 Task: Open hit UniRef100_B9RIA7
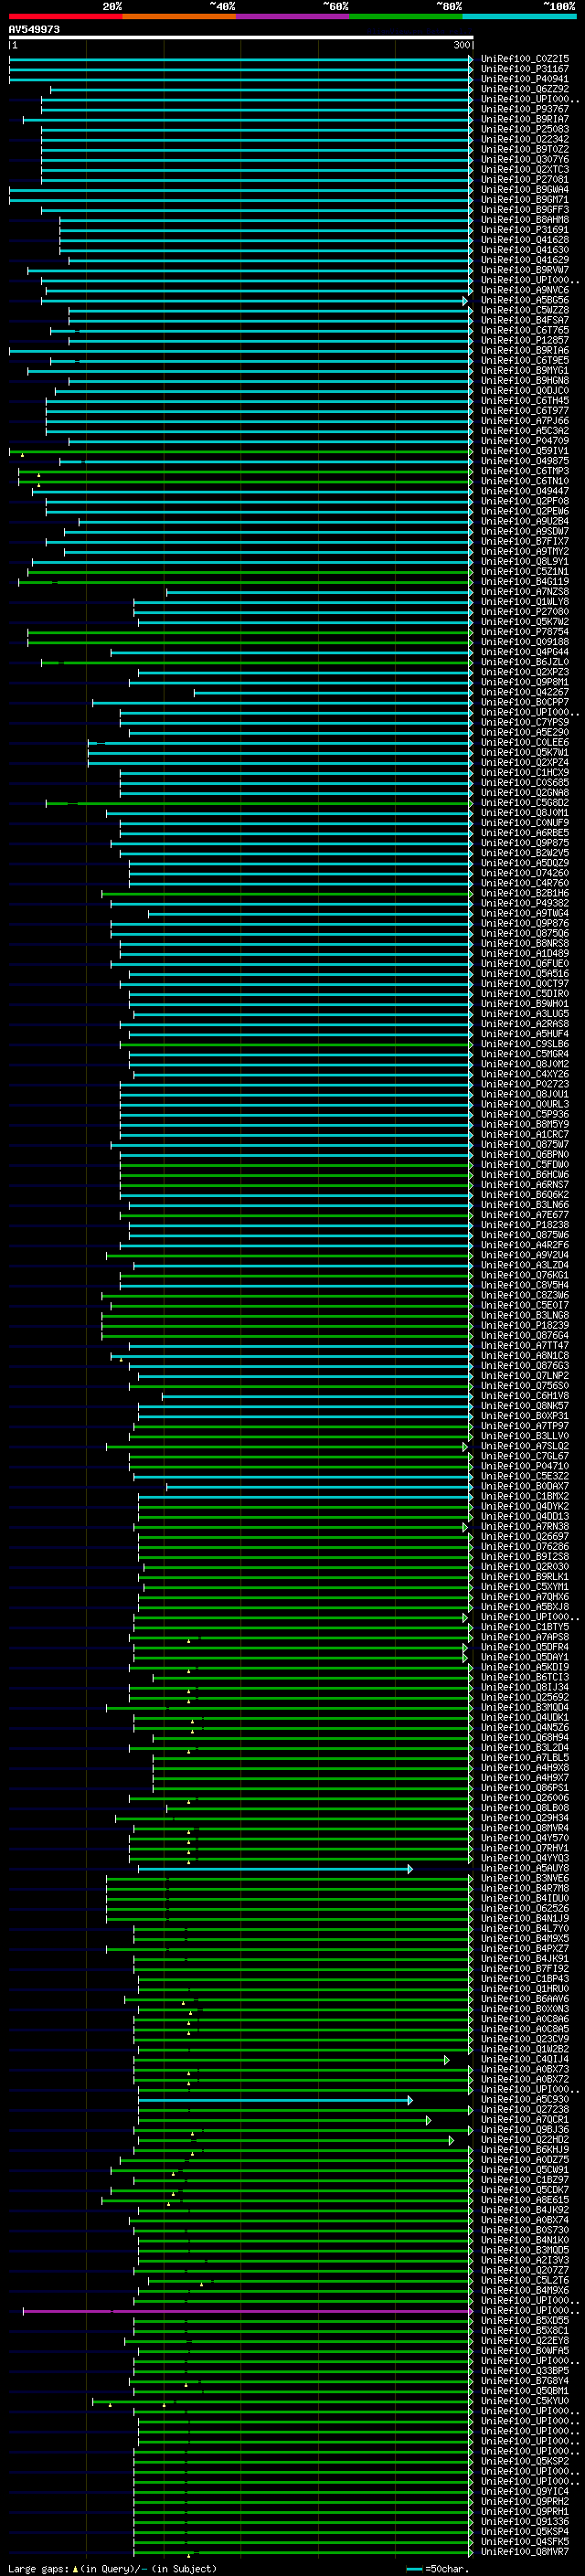(x=525, y=119)
